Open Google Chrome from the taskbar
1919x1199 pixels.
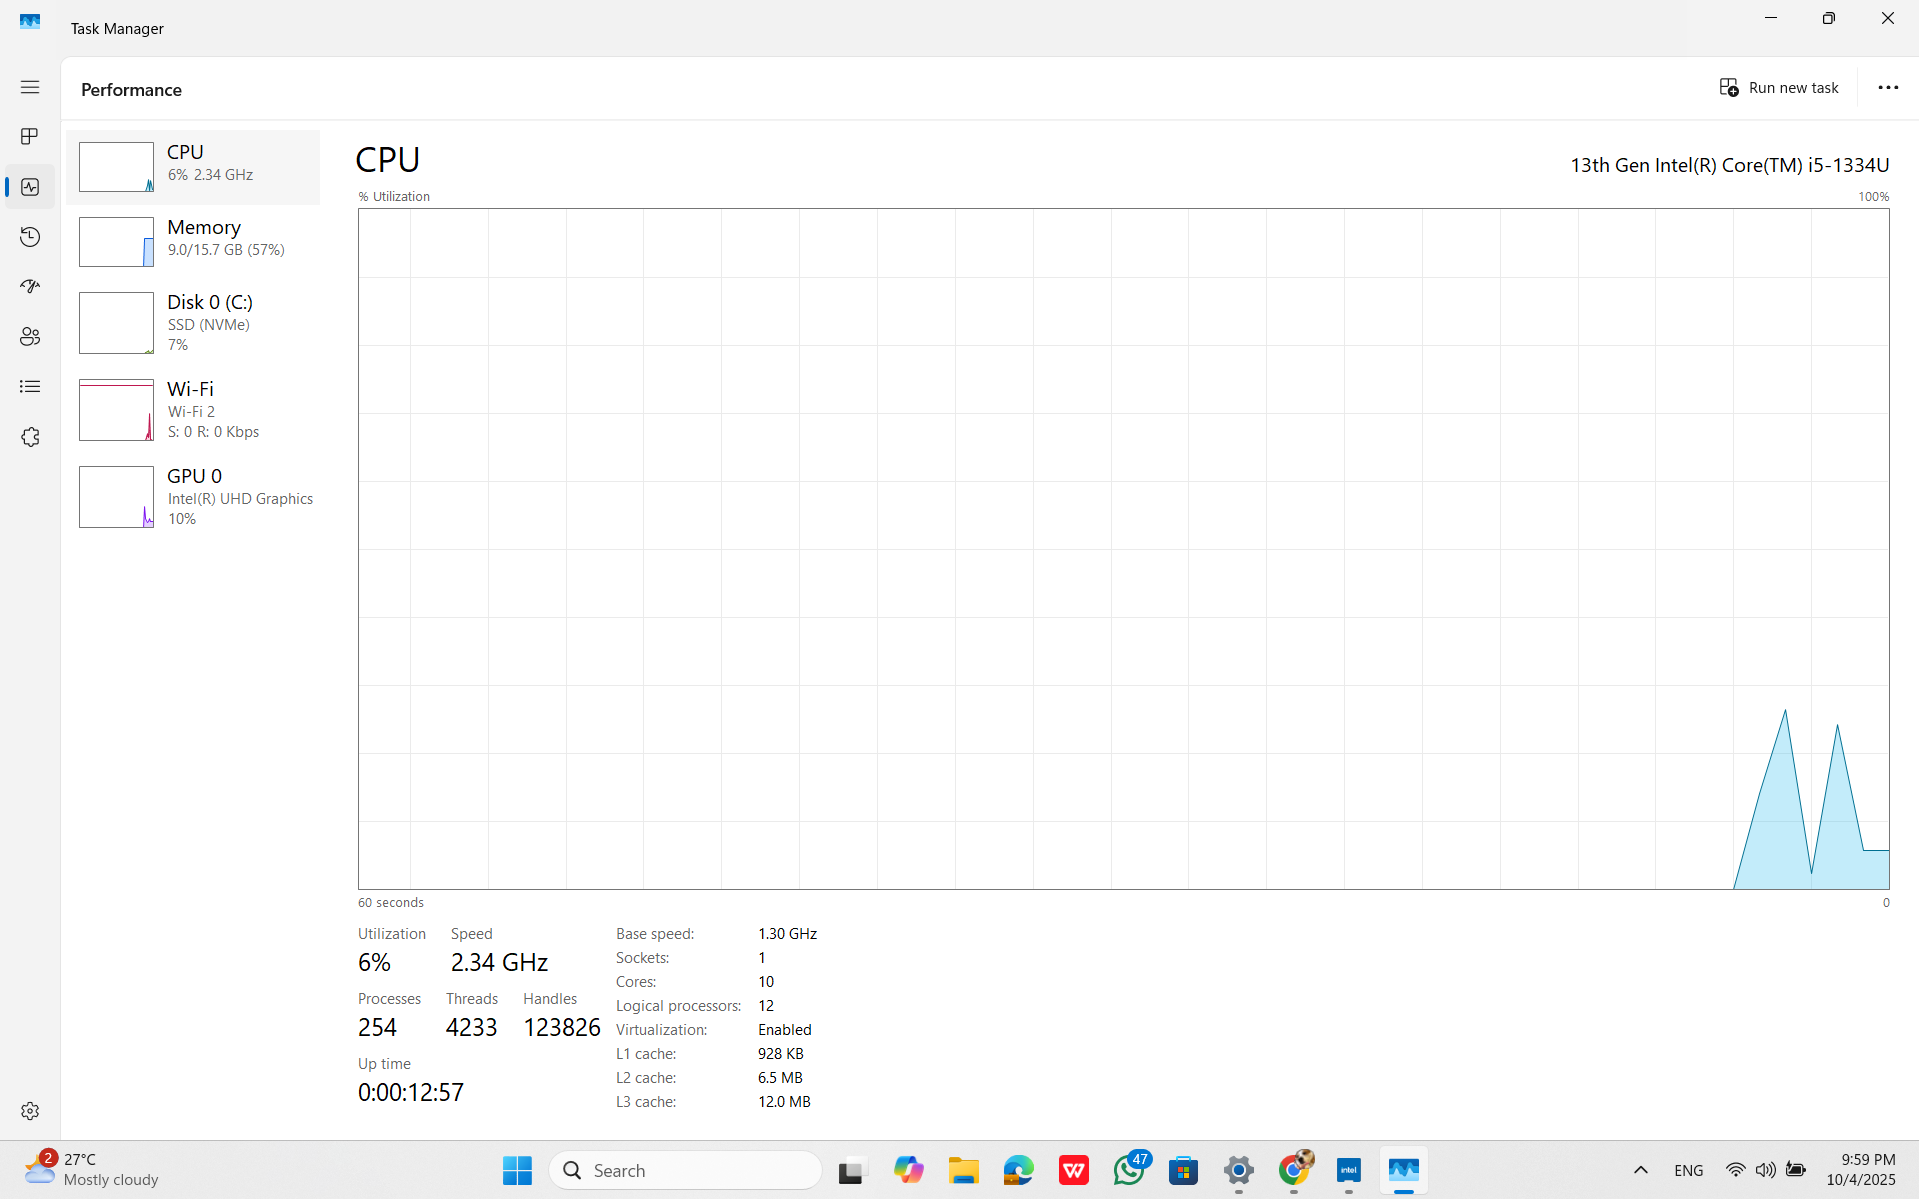coord(1294,1170)
